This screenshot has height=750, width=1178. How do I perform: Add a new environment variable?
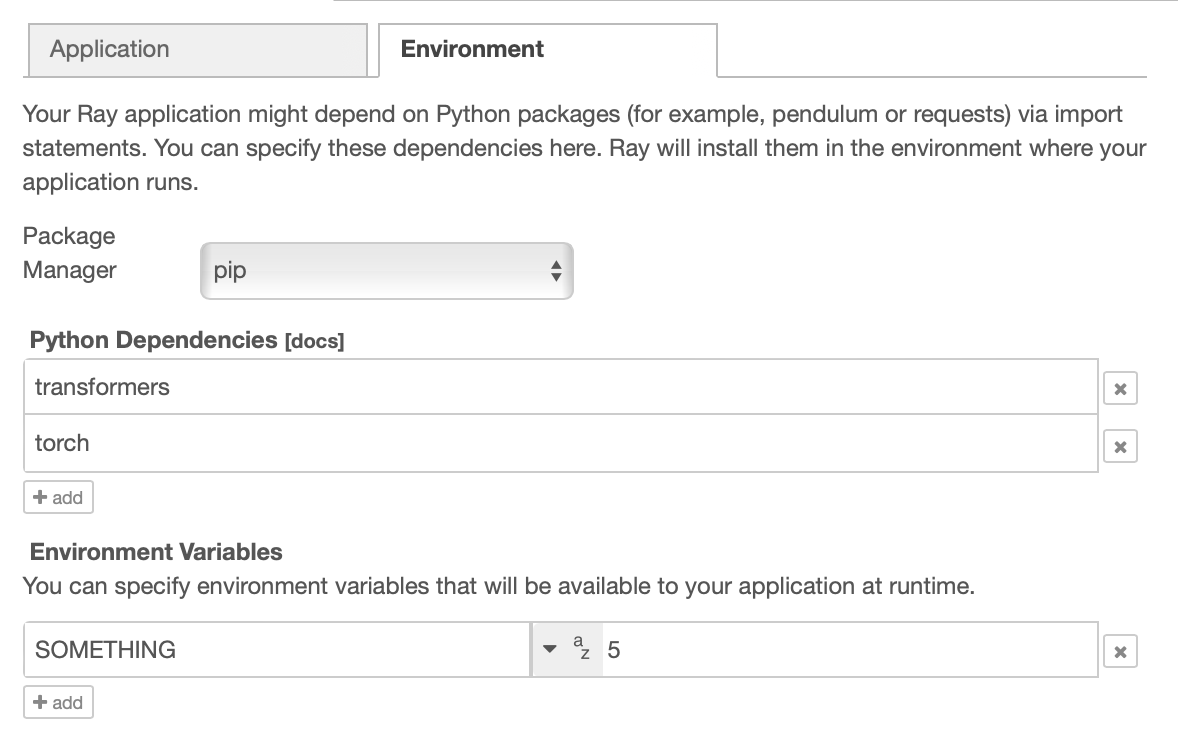(58, 702)
